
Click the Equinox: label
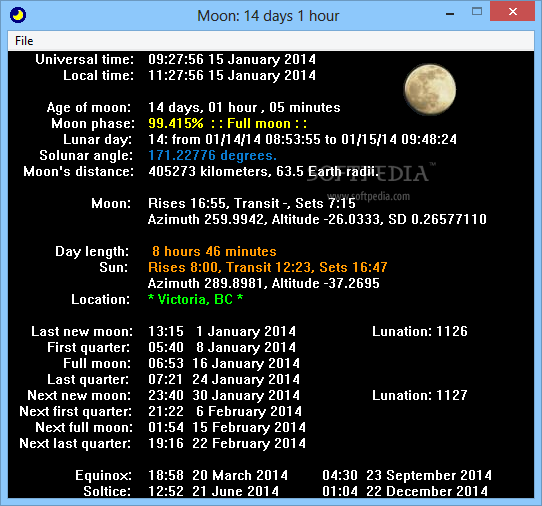104,475
